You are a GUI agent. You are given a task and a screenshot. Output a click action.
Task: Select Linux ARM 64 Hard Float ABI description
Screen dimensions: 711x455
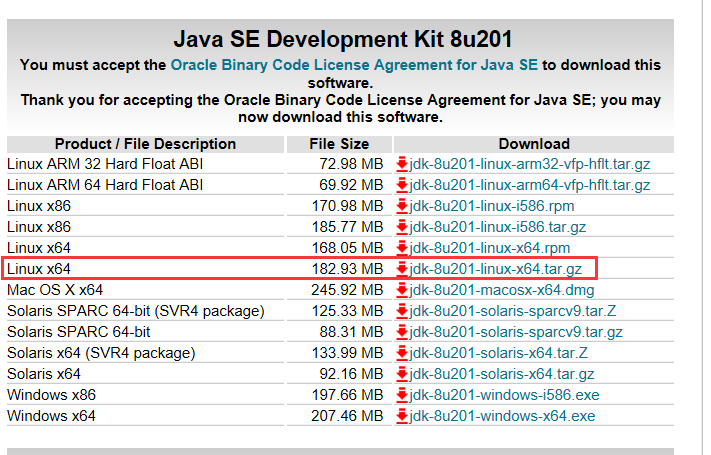pyautogui.click(x=105, y=185)
